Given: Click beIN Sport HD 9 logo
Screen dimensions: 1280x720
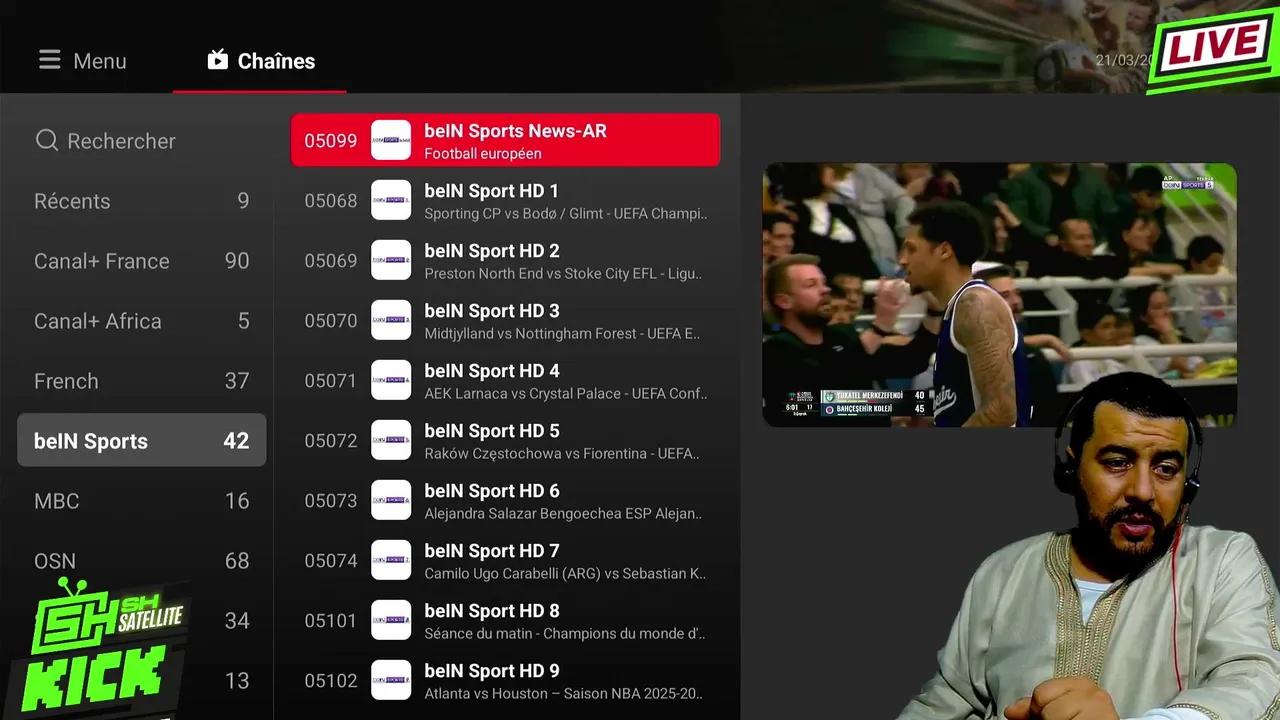Looking at the screenshot, I should point(391,680).
